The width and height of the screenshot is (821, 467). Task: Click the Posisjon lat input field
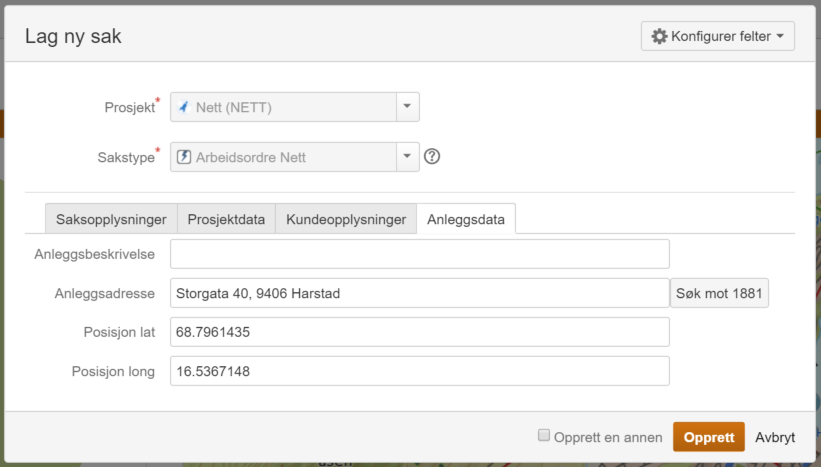(419, 332)
